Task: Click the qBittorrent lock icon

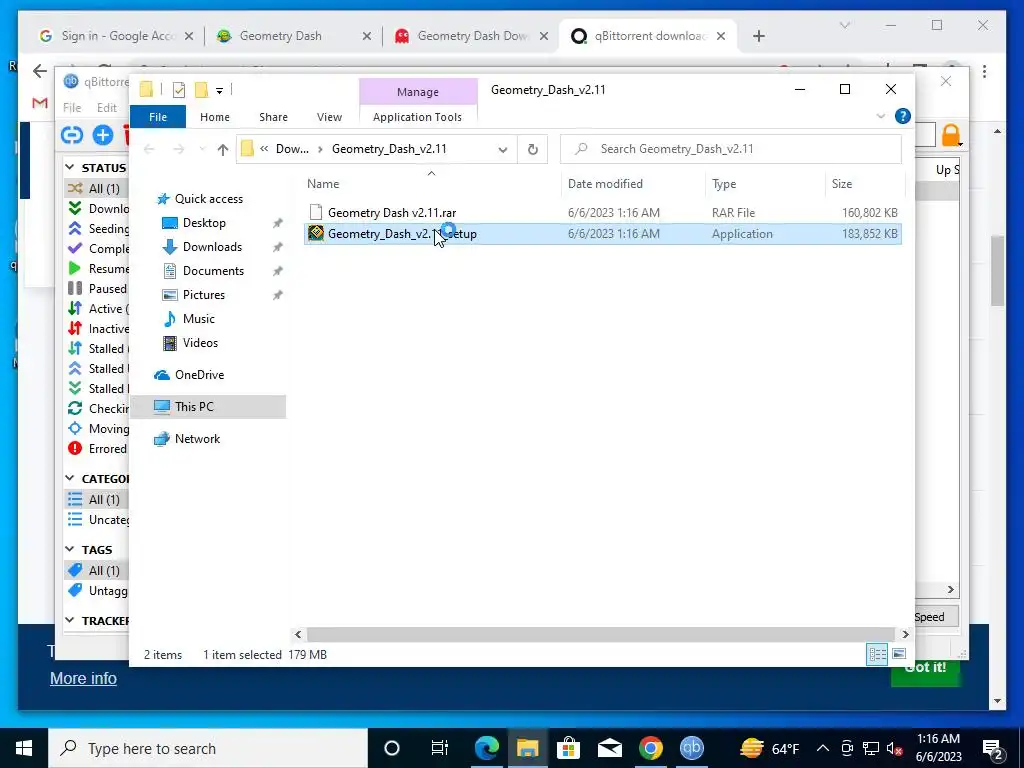Action: click(951, 135)
